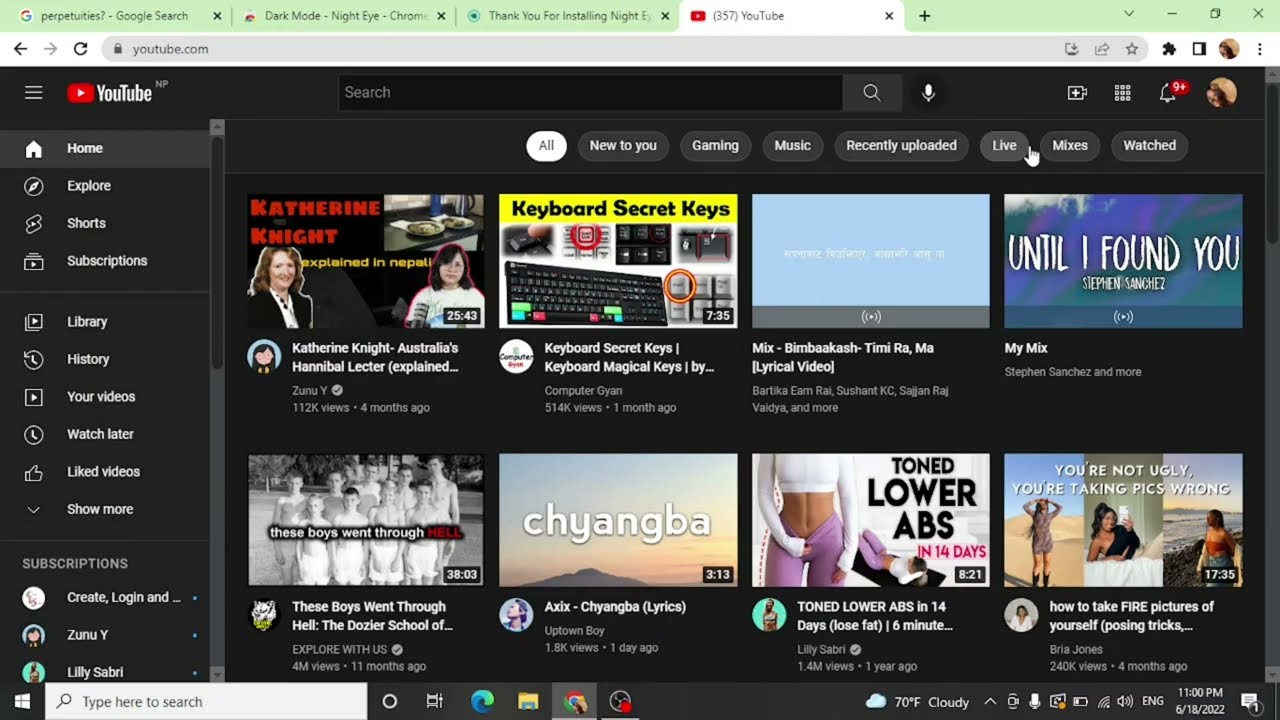Open Watch later in sidebar
Screen dimensions: 1280x720
(x=105, y=434)
